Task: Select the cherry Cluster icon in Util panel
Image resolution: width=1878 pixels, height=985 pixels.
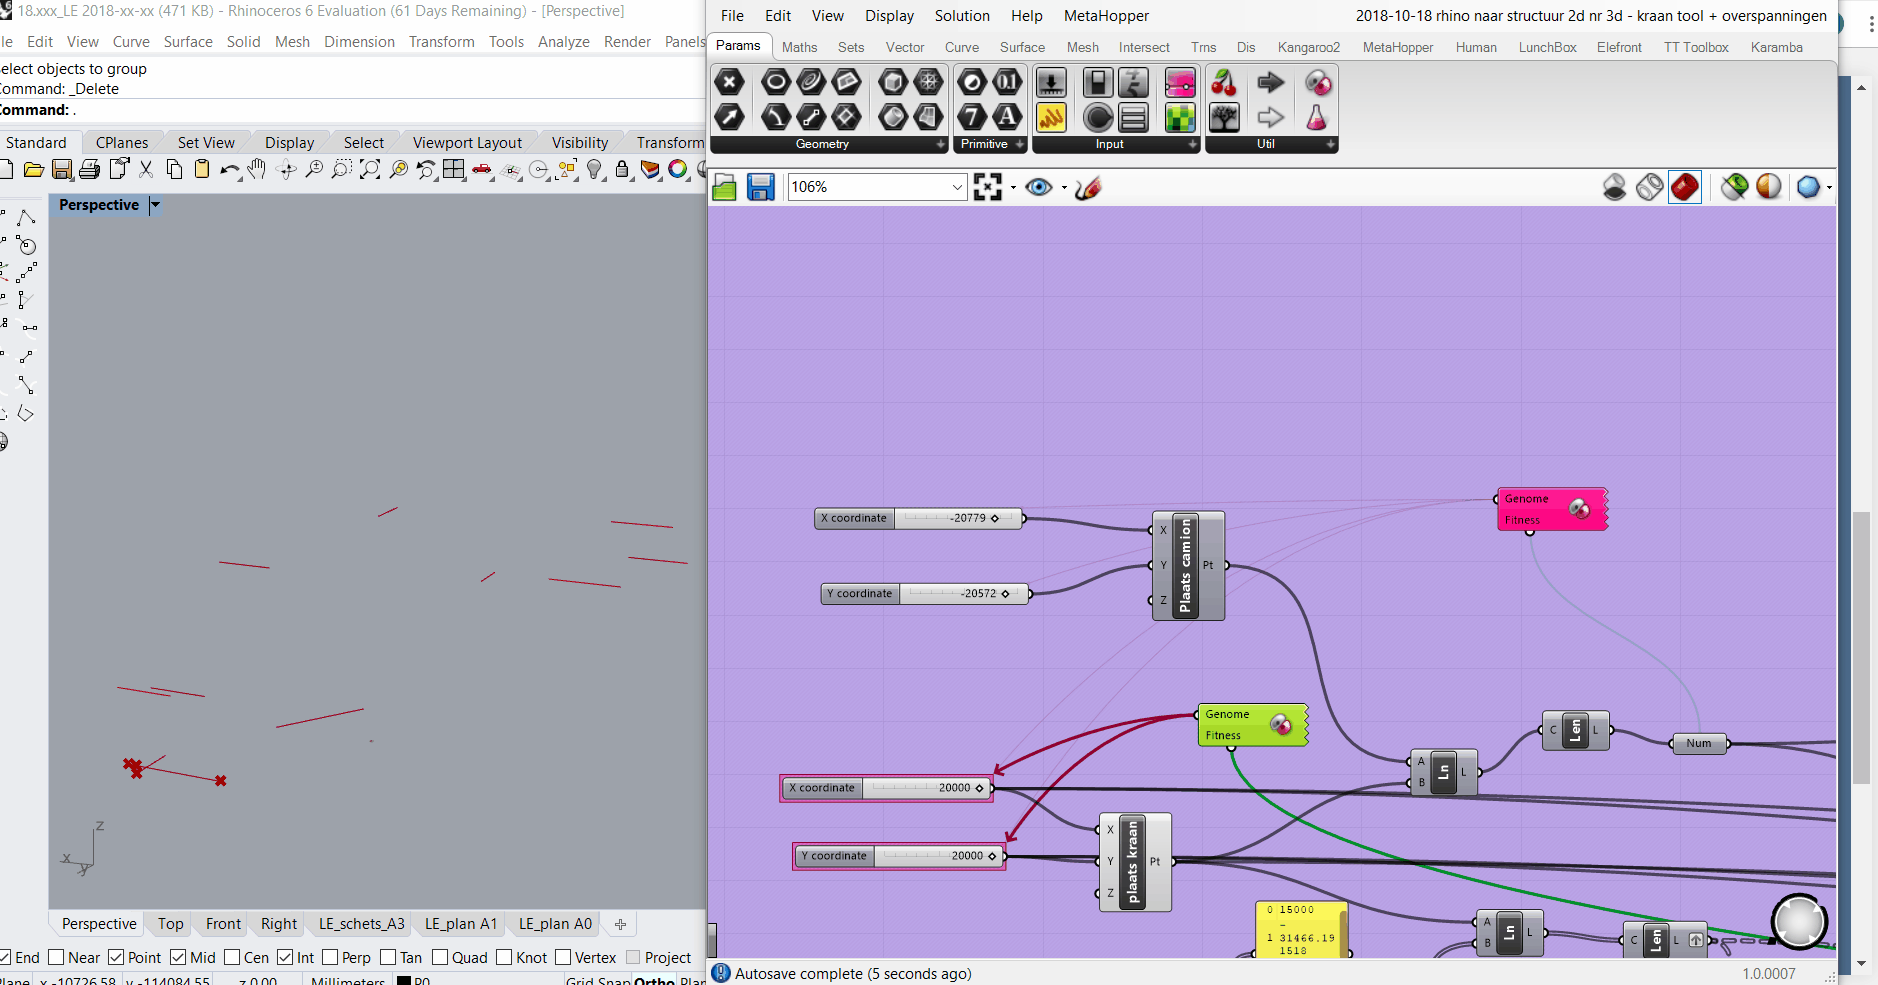Action: click(1224, 82)
